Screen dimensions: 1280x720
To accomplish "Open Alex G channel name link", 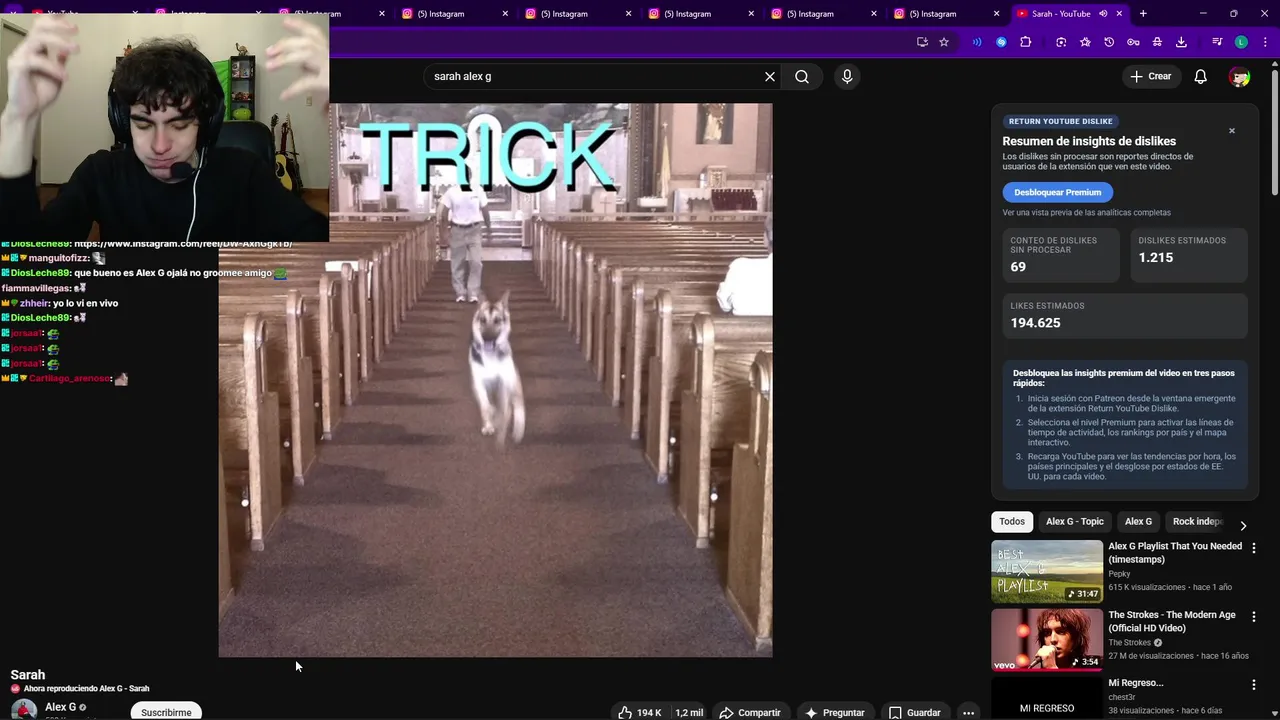I will coord(60,707).
